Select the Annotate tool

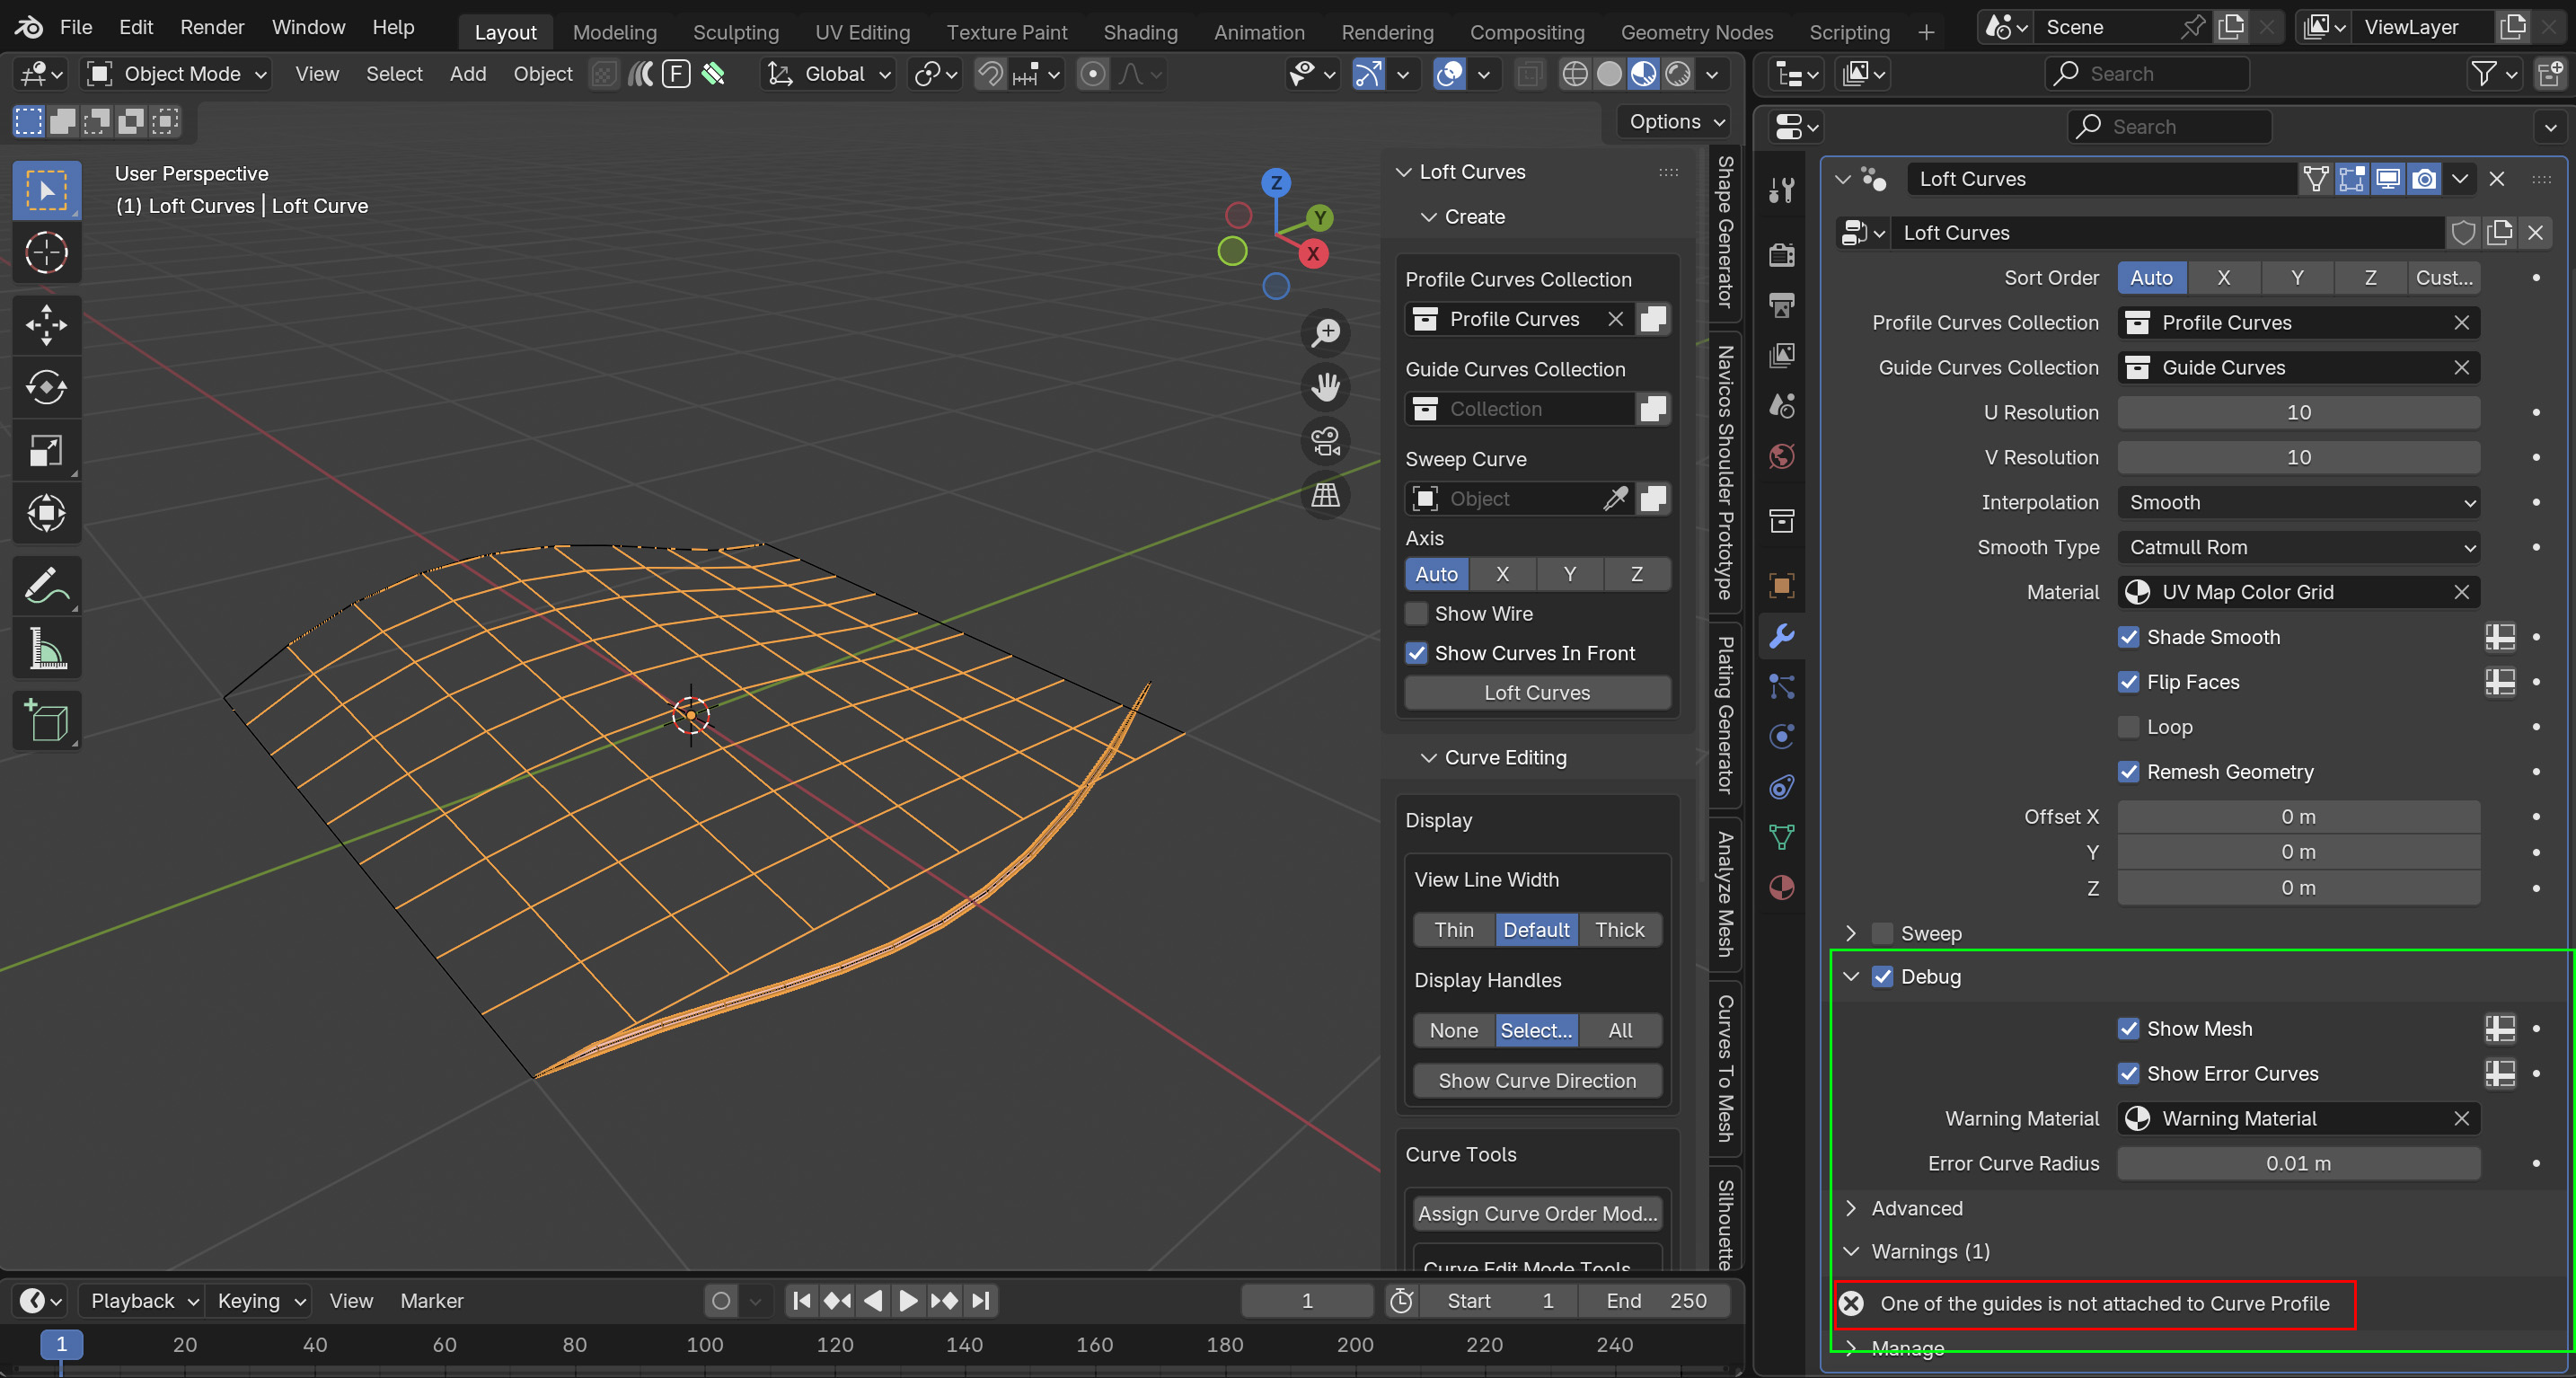tap(46, 587)
